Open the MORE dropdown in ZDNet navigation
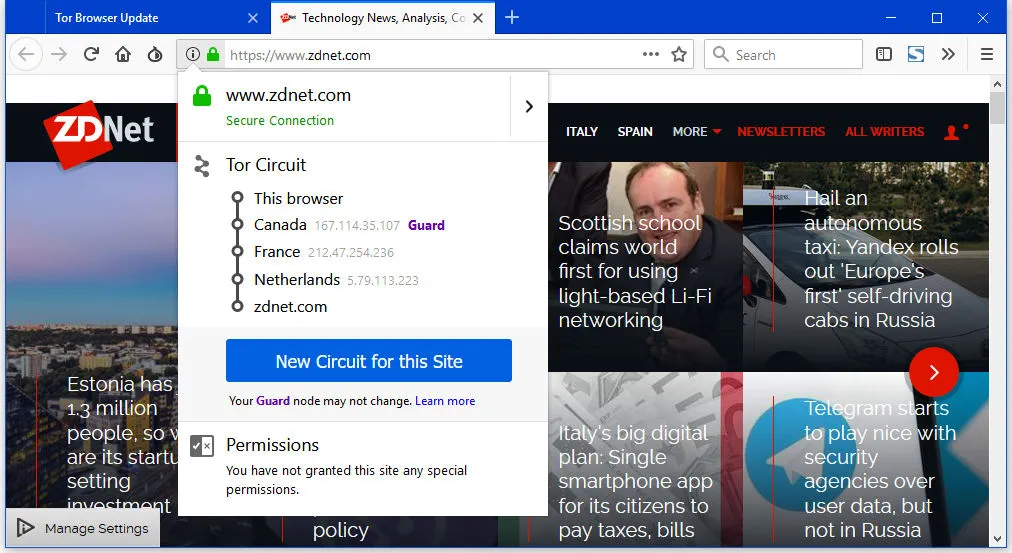The height and width of the screenshot is (553, 1012). [x=696, y=132]
